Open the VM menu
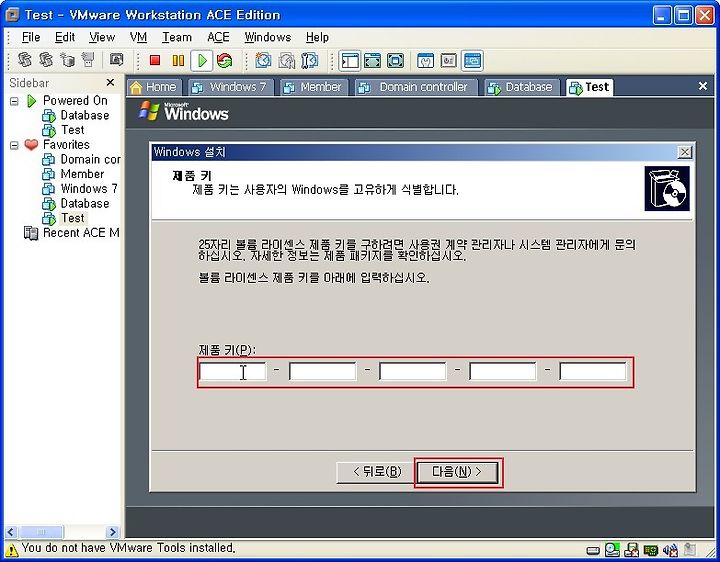This screenshot has width=720, height=562. point(138,37)
